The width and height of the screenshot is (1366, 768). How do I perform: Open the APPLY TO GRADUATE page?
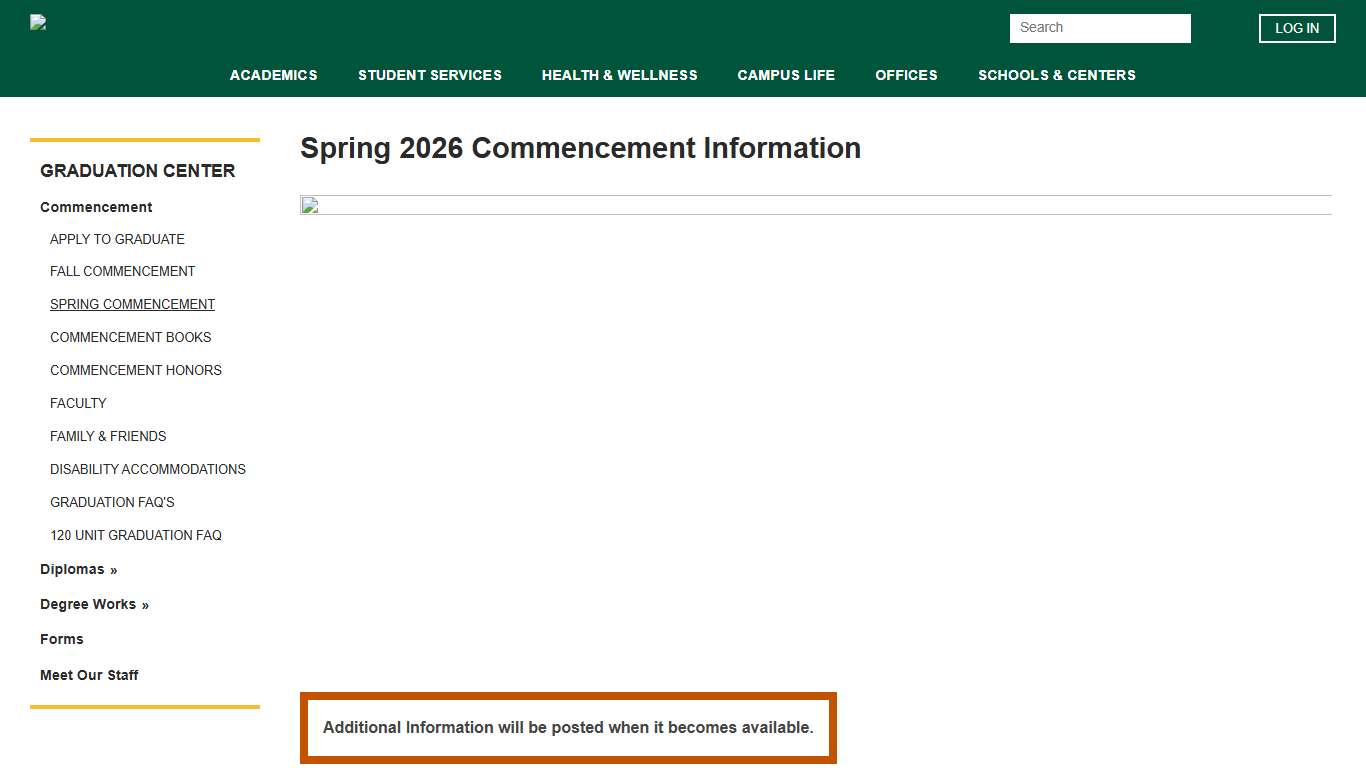click(117, 239)
